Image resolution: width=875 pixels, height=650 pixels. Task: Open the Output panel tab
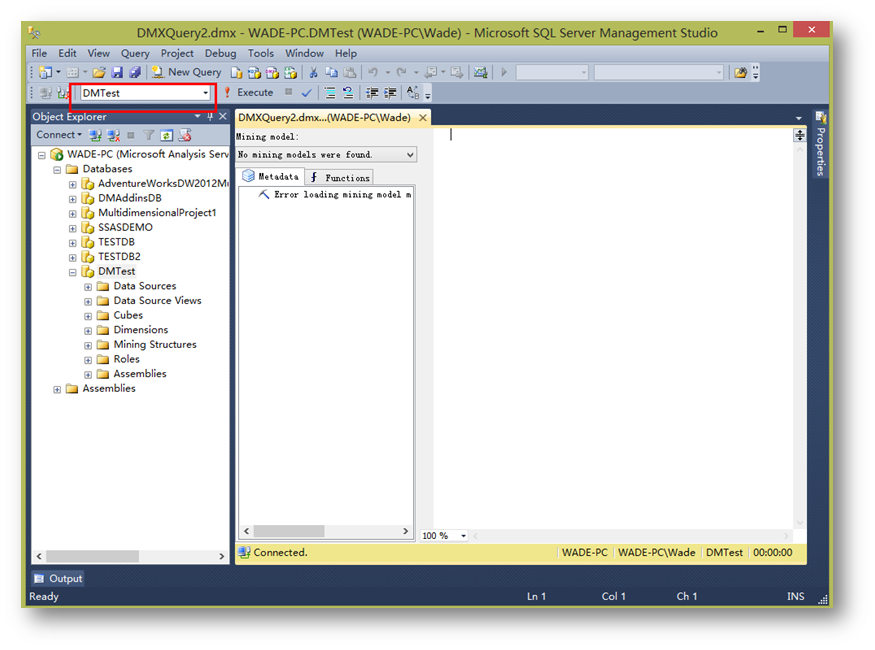click(x=58, y=579)
